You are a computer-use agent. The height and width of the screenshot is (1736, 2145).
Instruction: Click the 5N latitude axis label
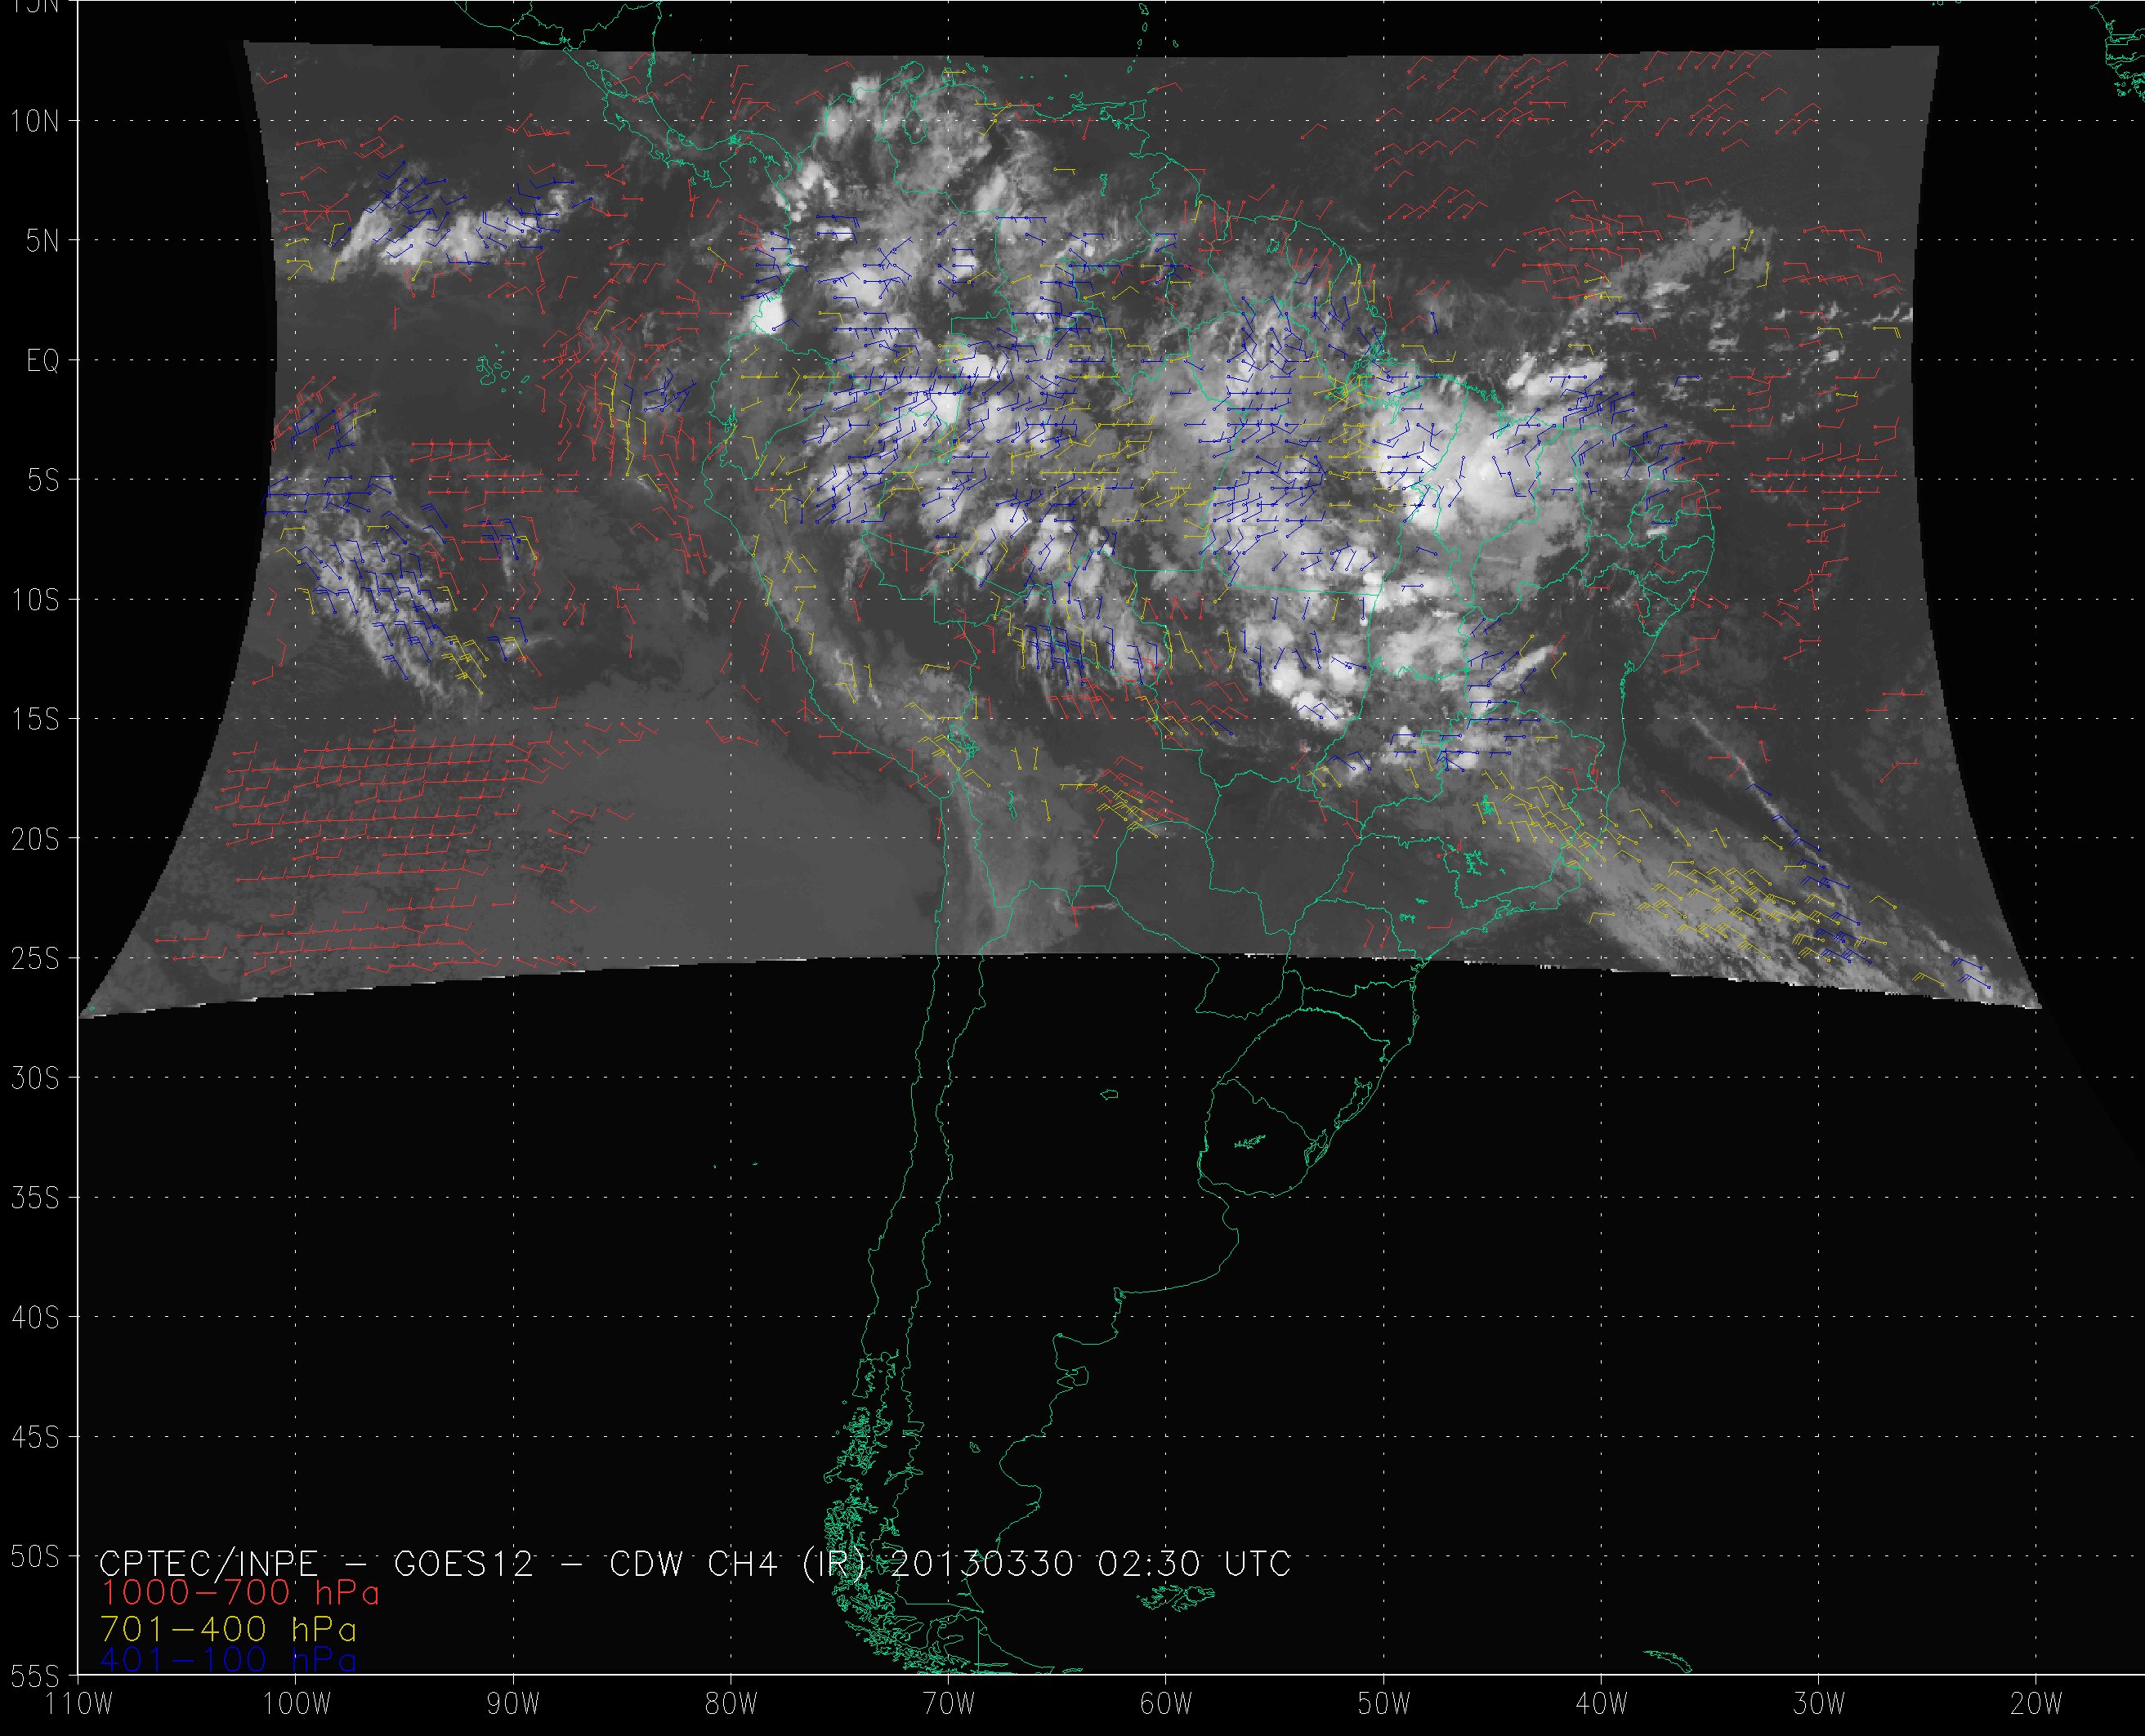click(42, 241)
